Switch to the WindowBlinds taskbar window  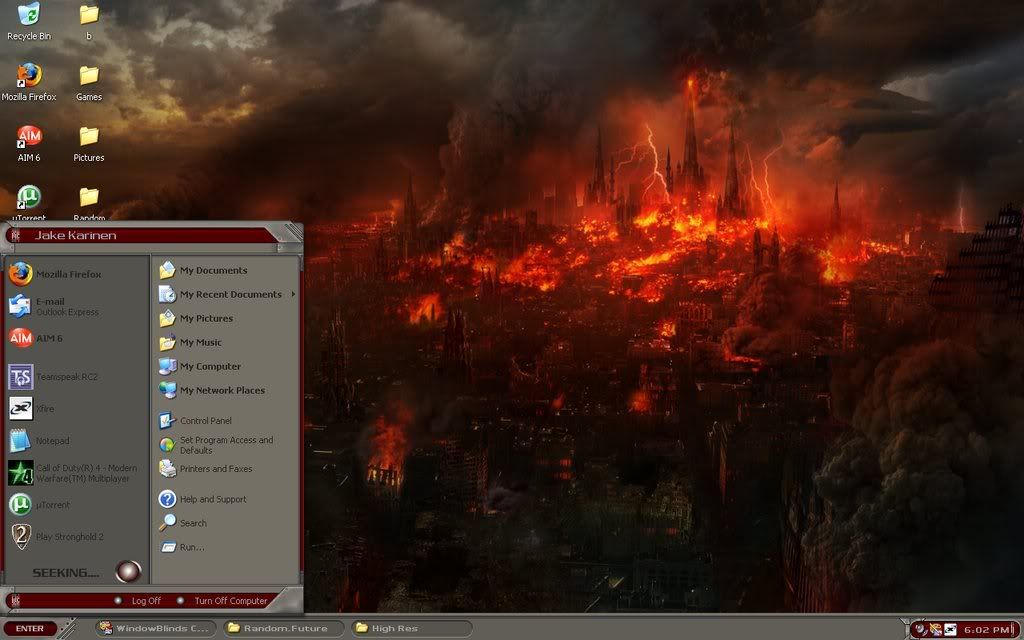155,629
